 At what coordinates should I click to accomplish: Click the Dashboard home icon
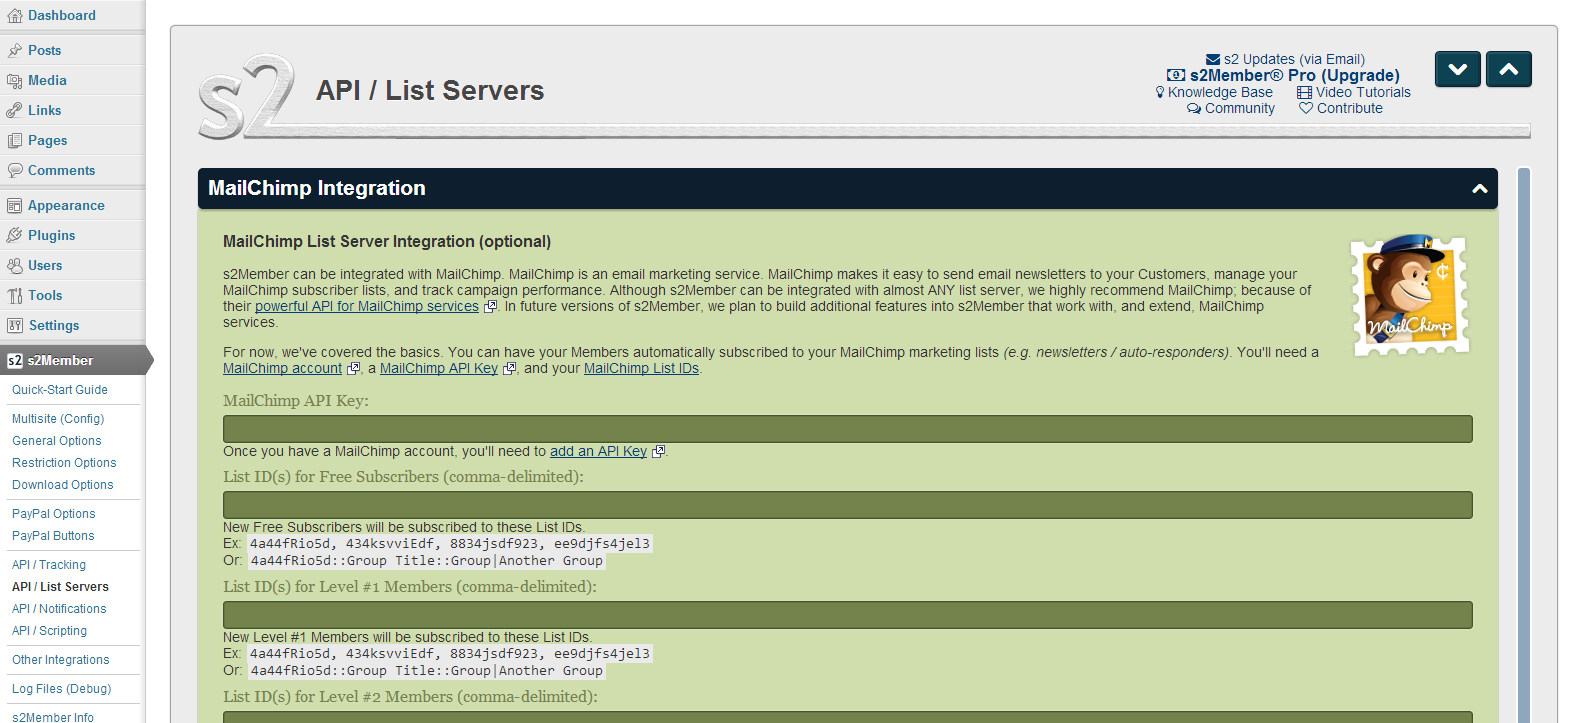[x=15, y=16]
